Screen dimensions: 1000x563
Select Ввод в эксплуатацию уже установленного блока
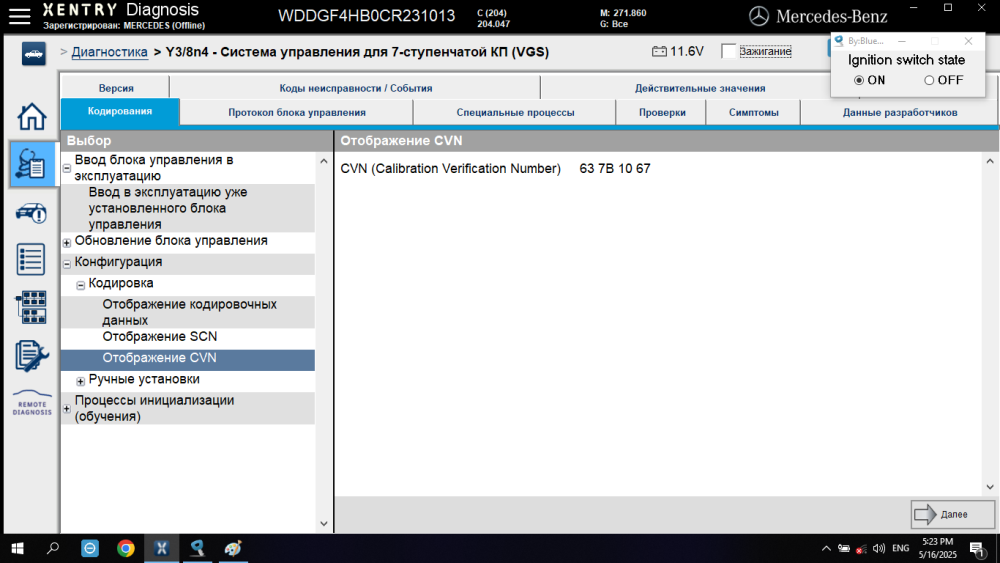click(x=188, y=208)
